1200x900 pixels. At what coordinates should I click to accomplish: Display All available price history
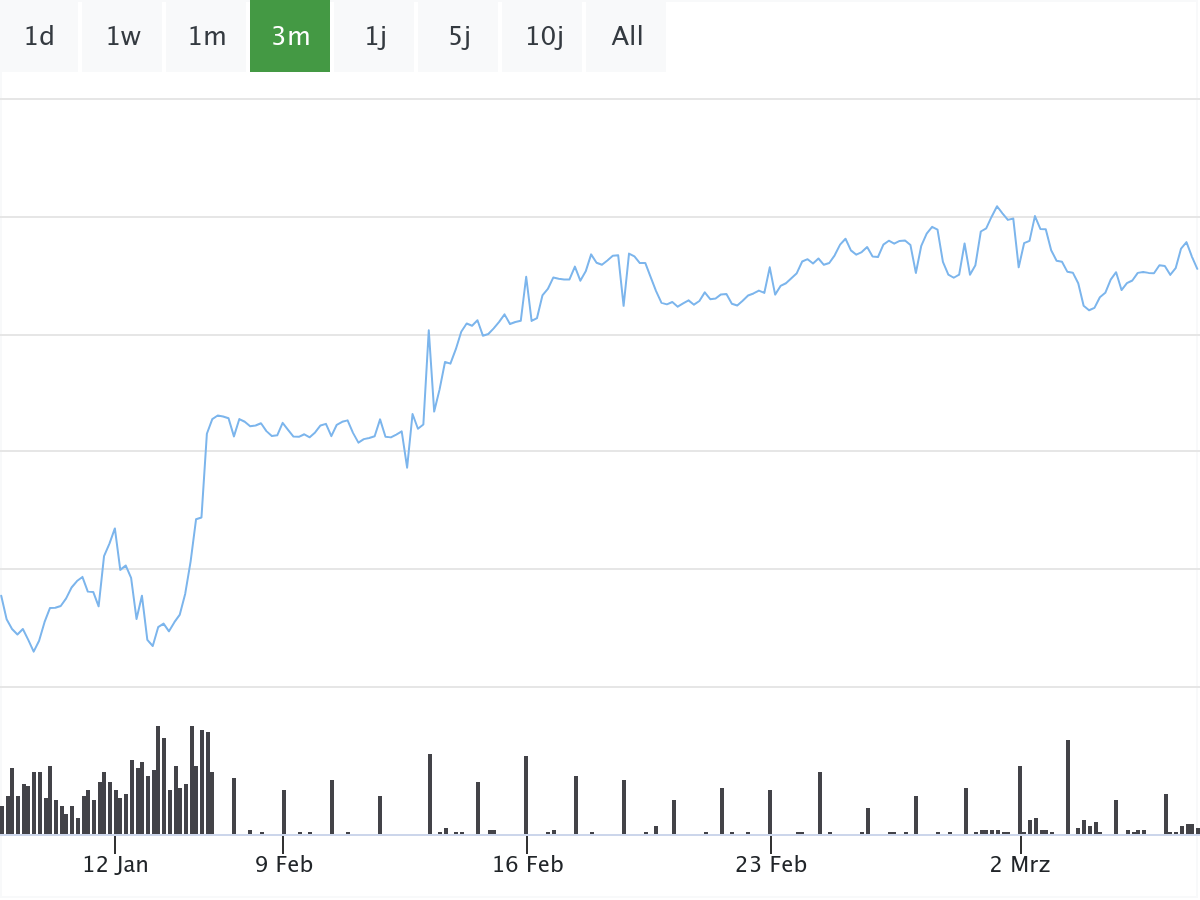pos(627,37)
